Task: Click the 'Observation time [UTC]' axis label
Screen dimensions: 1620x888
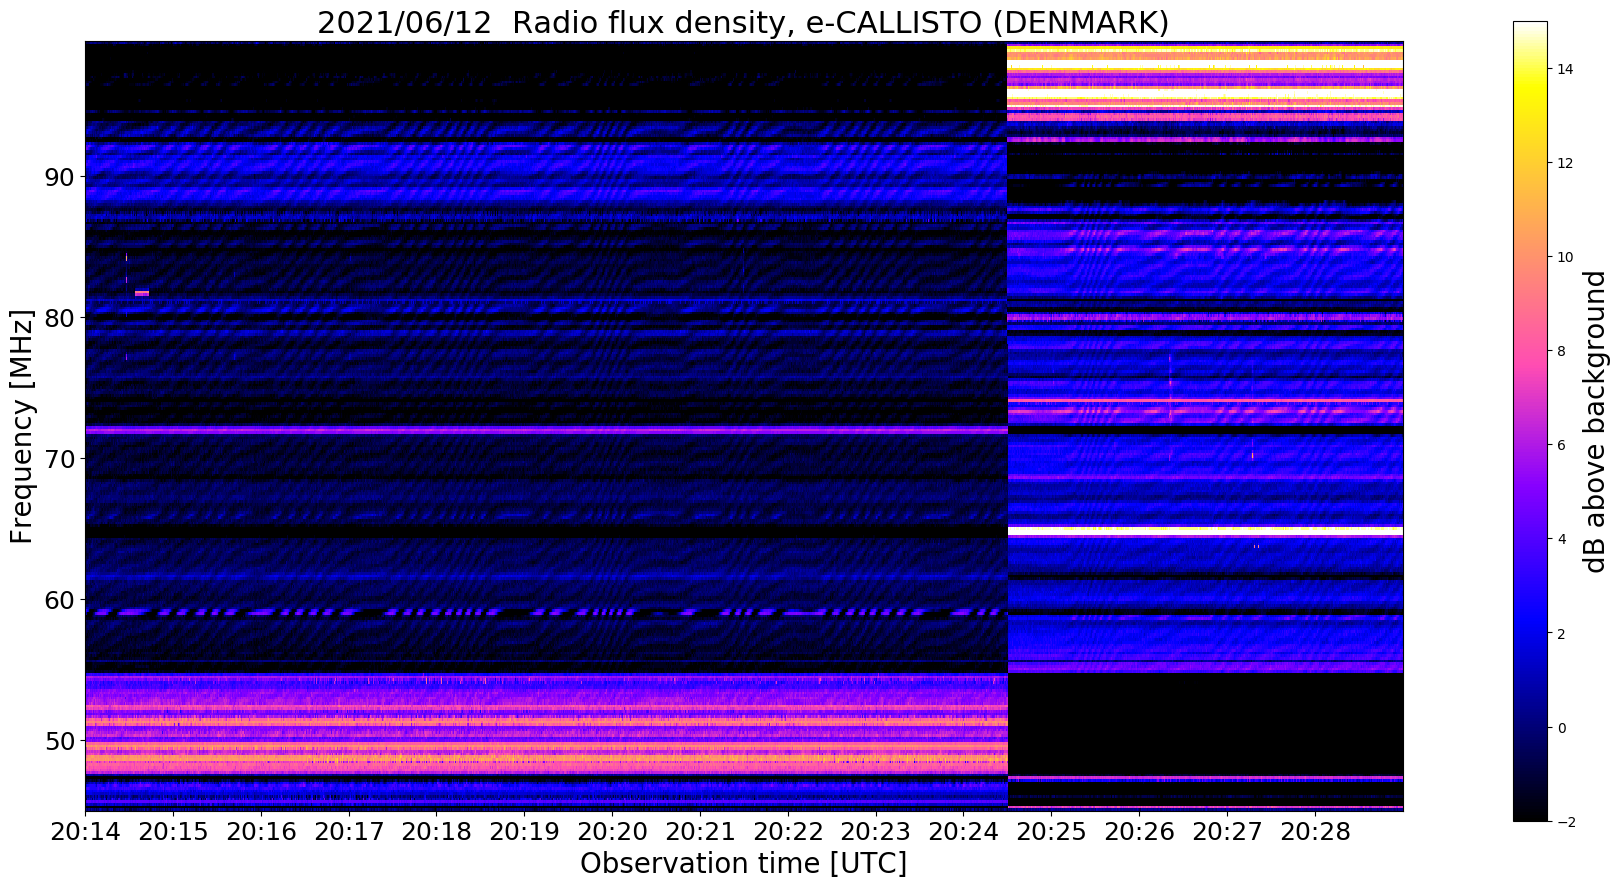Action: click(743, 864)
